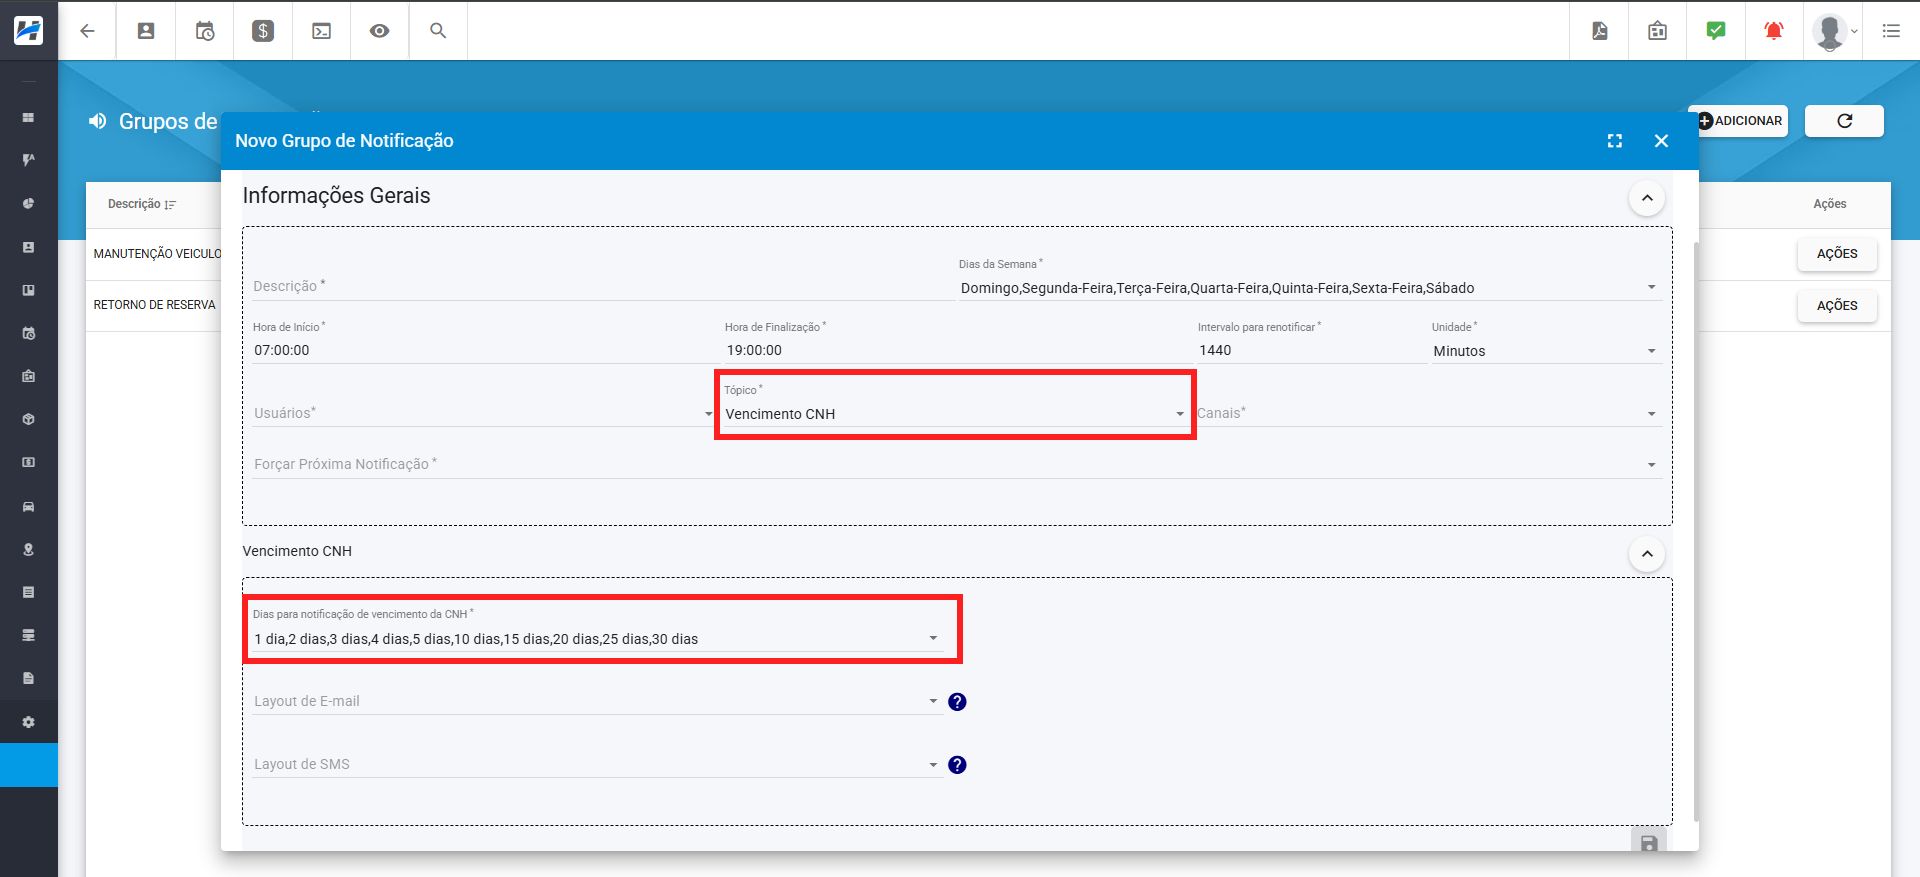Collapse the Informações Gerais section

(1647, 198)
